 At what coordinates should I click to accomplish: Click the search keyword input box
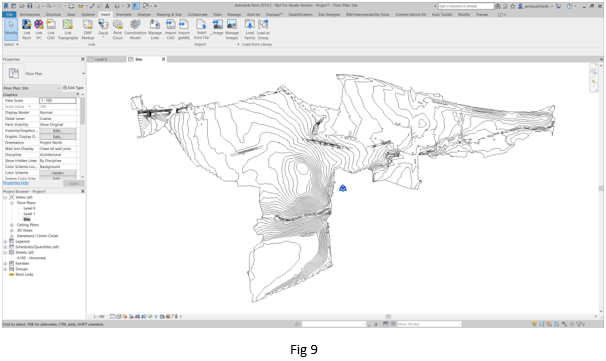pyautogui.click(x=466, y=6)
